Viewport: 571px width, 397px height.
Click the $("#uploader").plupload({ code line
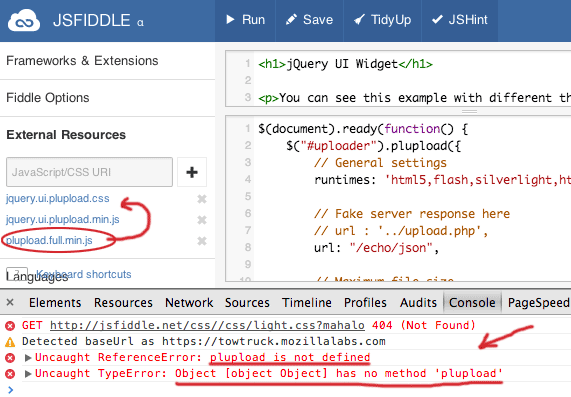pos(374,146)
